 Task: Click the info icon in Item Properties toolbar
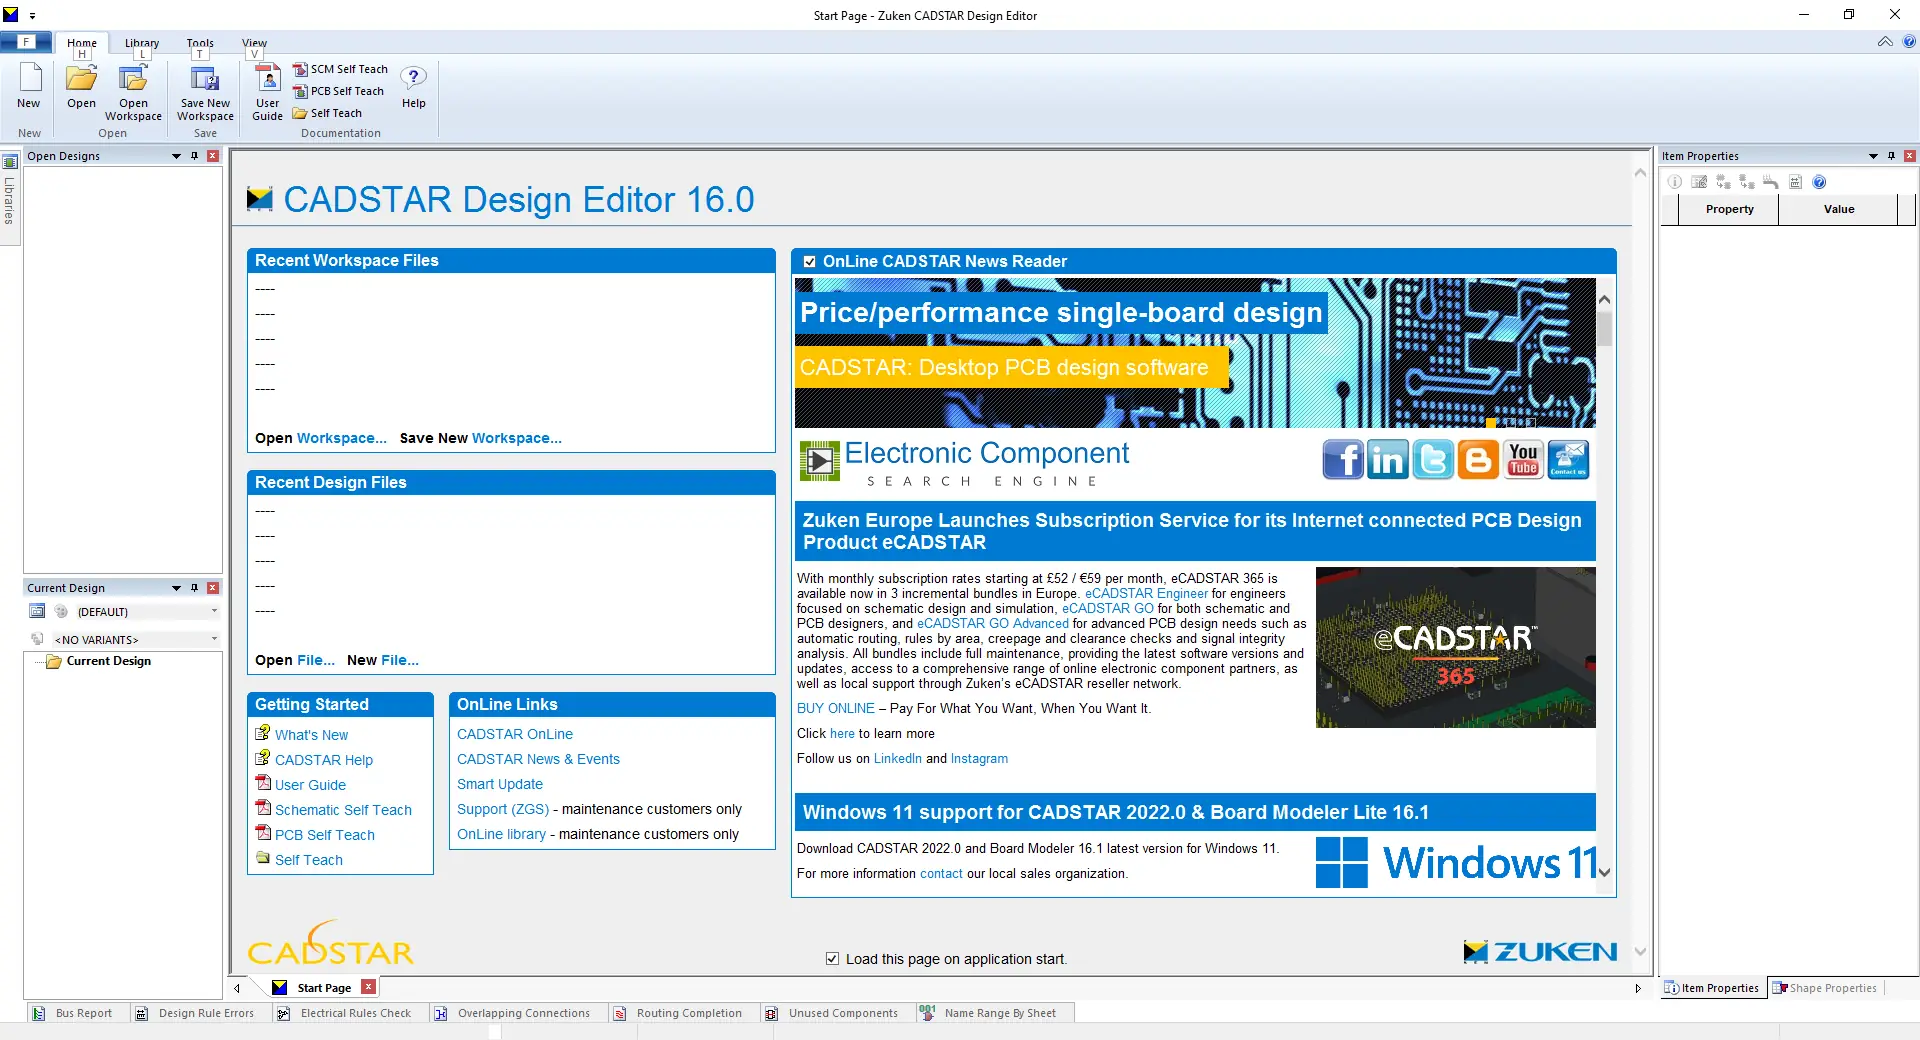point(1675,182)
